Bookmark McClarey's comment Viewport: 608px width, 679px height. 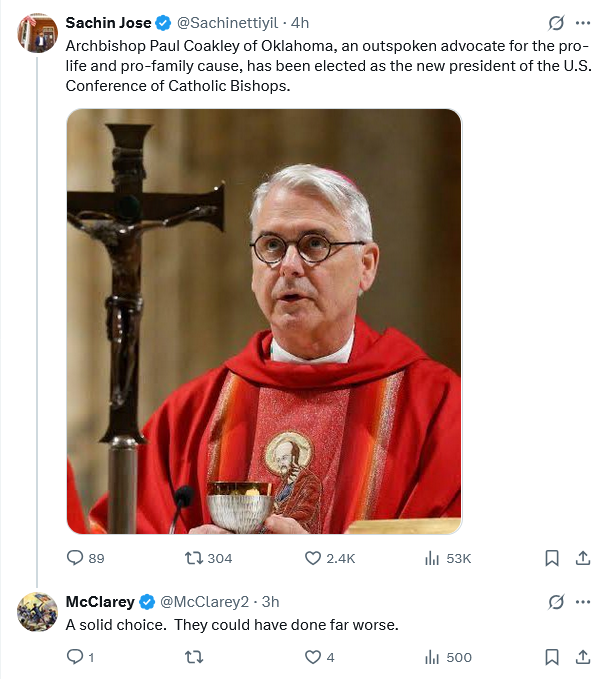(x=551, y=657)
